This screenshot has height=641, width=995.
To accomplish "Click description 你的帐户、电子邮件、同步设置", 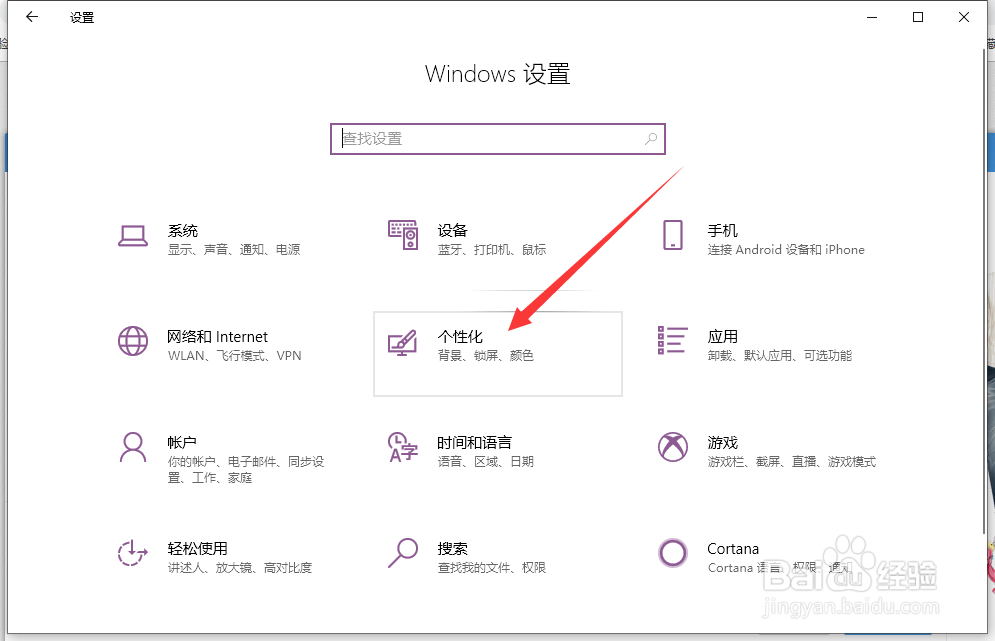I will pos(246,470).
